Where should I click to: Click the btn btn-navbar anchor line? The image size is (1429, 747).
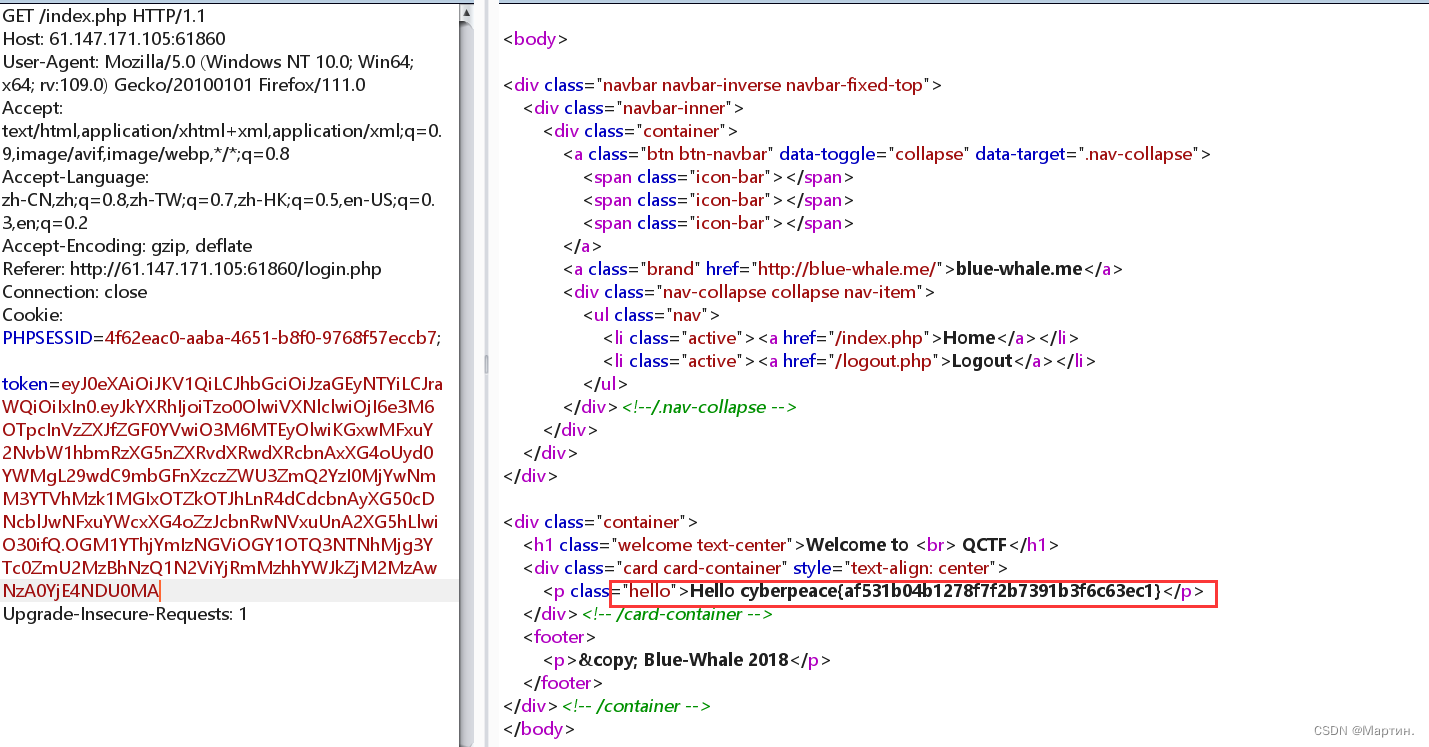tap(887, 154)
